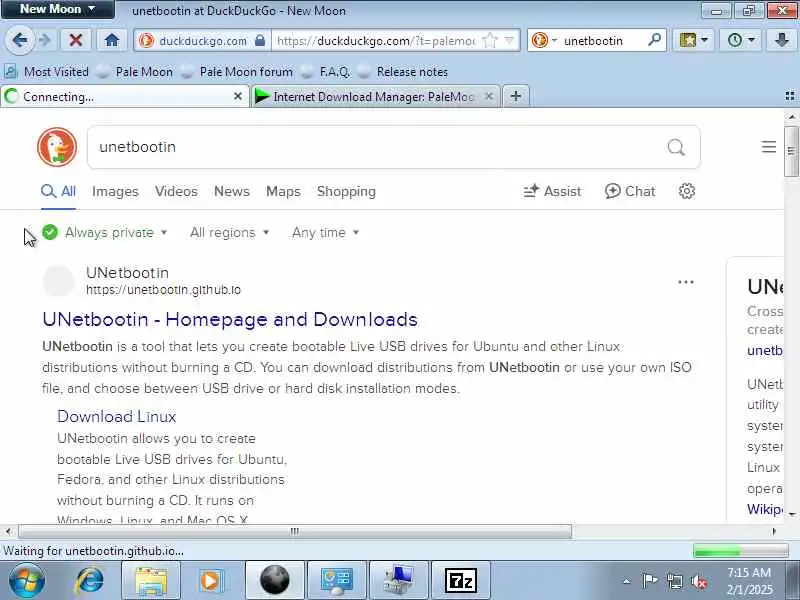Open a new tab with plus button
The width and height of the screenshot is (800, 600).
coord(516,96)
